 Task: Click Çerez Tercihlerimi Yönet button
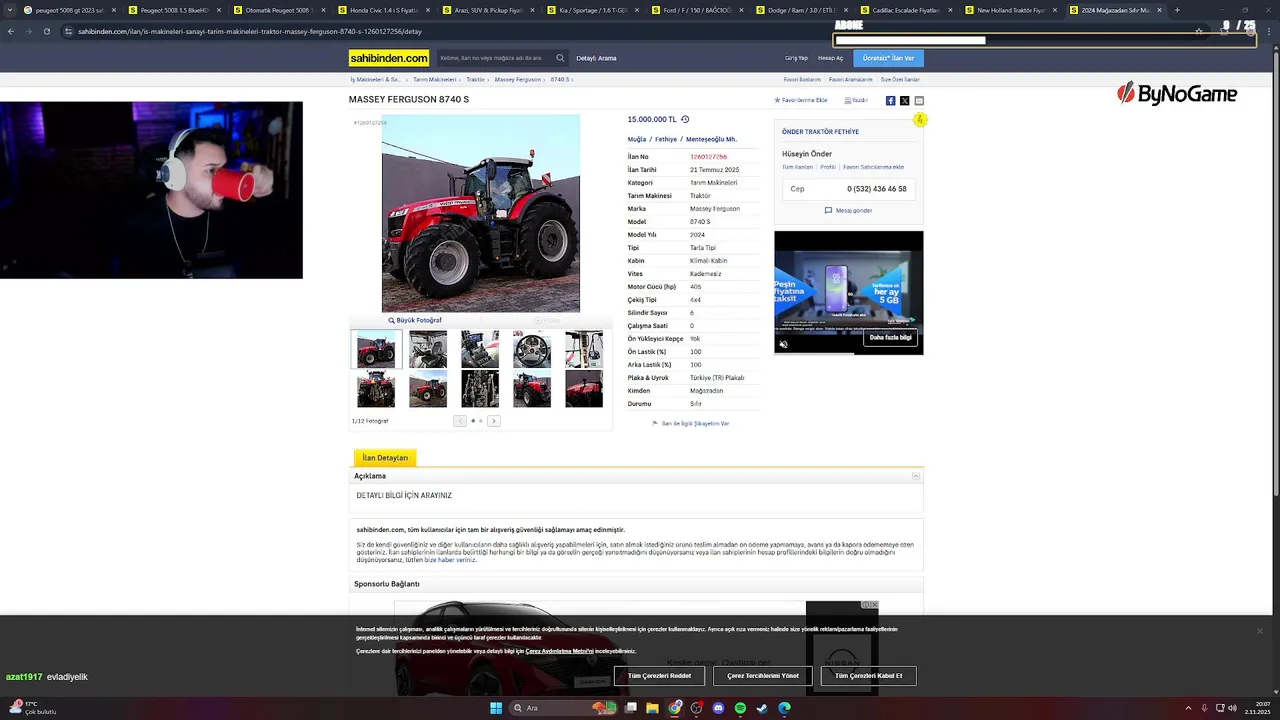(763, 676)
